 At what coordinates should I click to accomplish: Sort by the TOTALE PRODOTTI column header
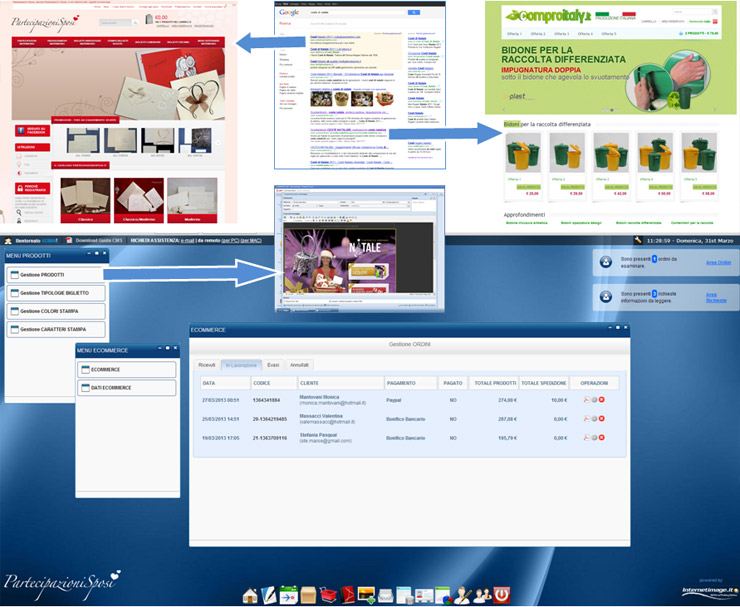pyautogui.click(x=495, y=383)
